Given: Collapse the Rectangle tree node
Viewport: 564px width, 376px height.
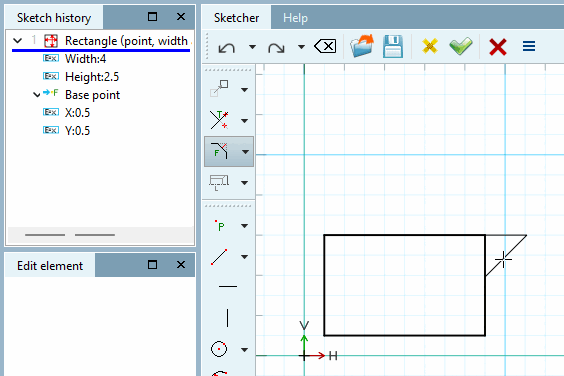Looking at the screenshot, I should click(17, 41).
